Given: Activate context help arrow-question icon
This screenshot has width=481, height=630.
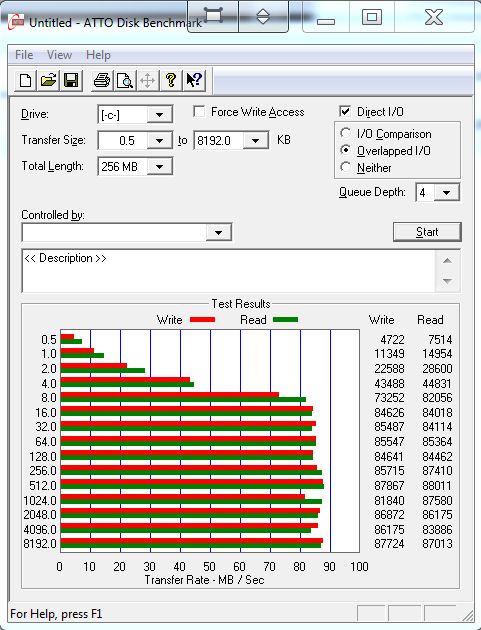Looking at the screenshot, I should coord(194,80).
